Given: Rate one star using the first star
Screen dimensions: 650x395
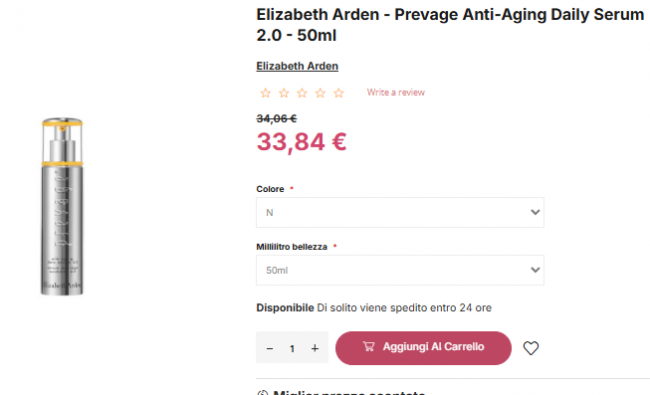Looking at the screenshot, I should point(265,93).
